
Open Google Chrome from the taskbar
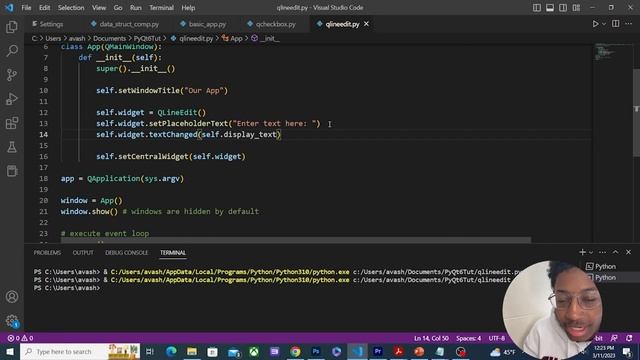click(x=295, y=351)
